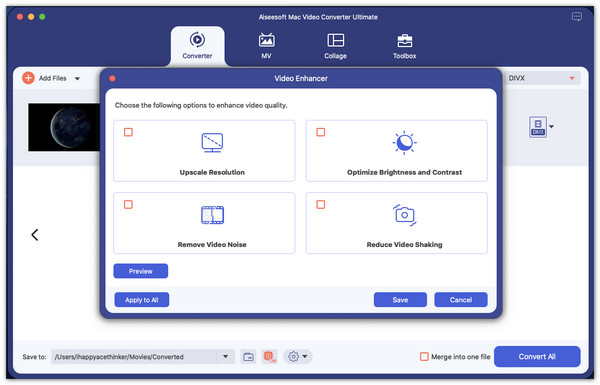The image size is (600, 385).
Task: Check the Remove Video Noise checkbox
Action: 128,204
